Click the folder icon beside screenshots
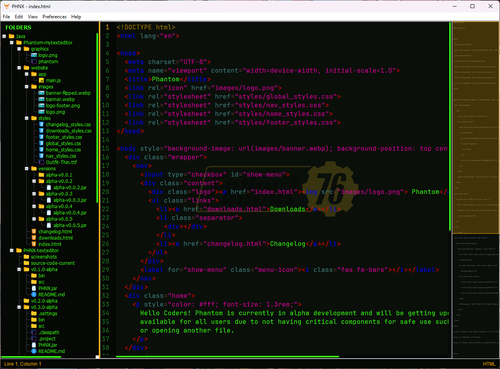This screenshot has height=369, width=500. coord(26,257)
